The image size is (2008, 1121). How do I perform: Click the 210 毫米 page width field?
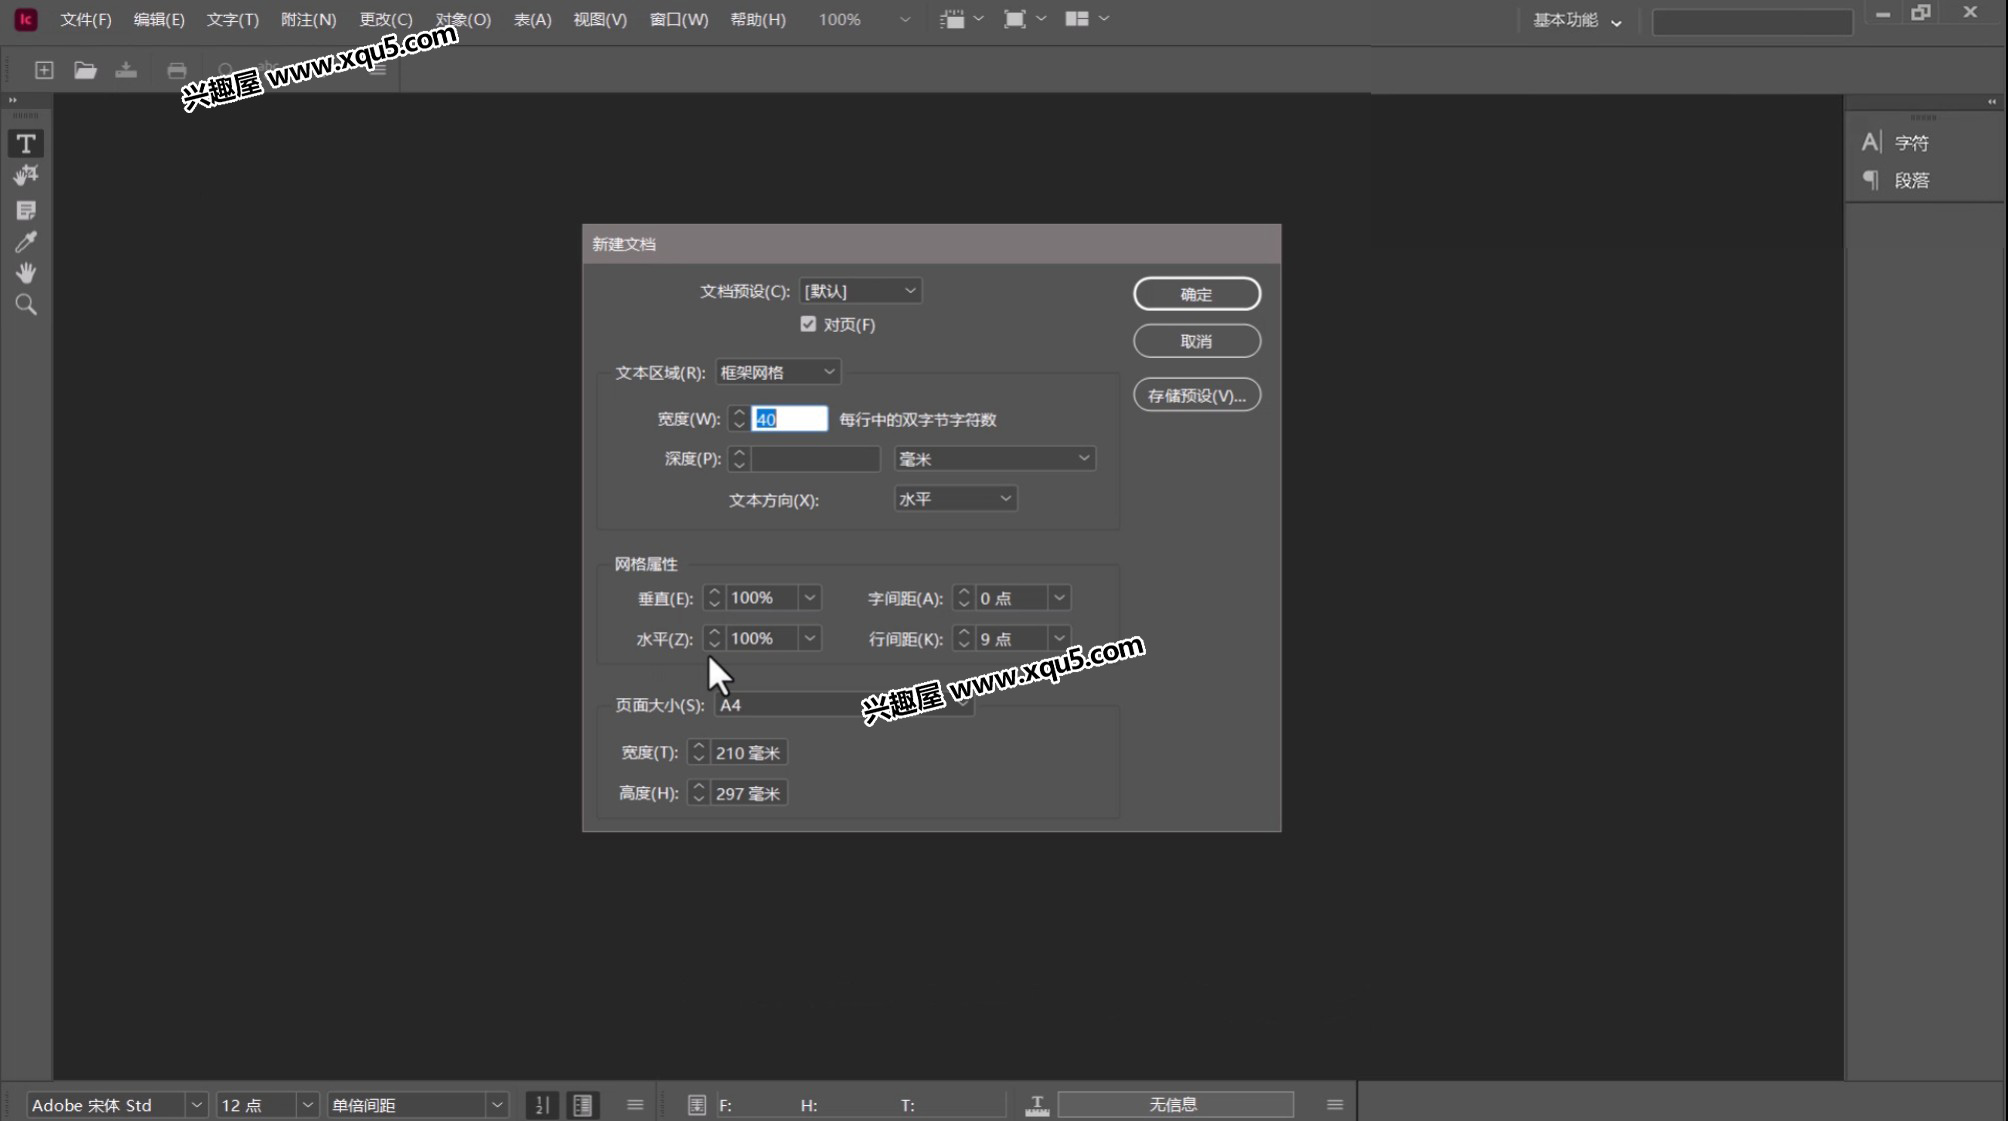pyautogui.click(x=748, y=752)
